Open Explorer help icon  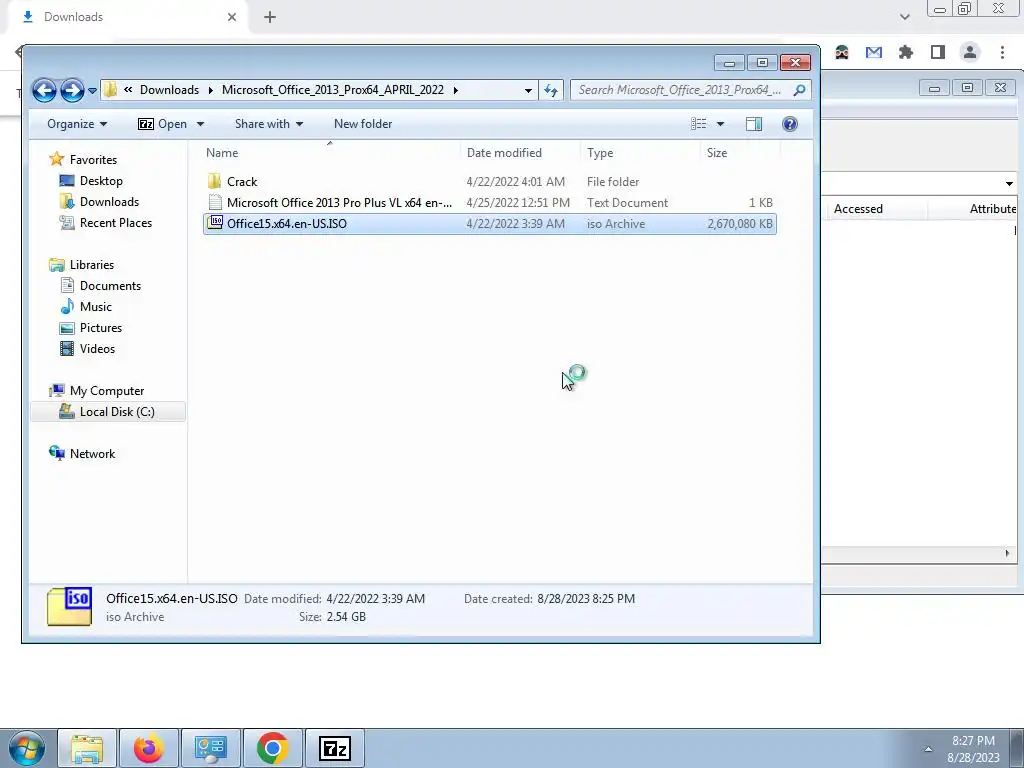click(x=790, y=124)
